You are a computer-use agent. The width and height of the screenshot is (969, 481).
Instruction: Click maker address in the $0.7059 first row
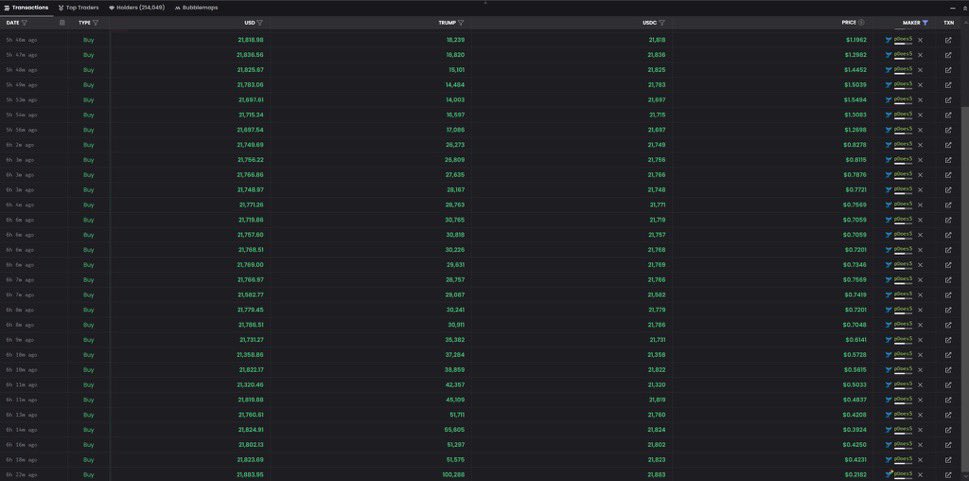[x=903, y=219]
